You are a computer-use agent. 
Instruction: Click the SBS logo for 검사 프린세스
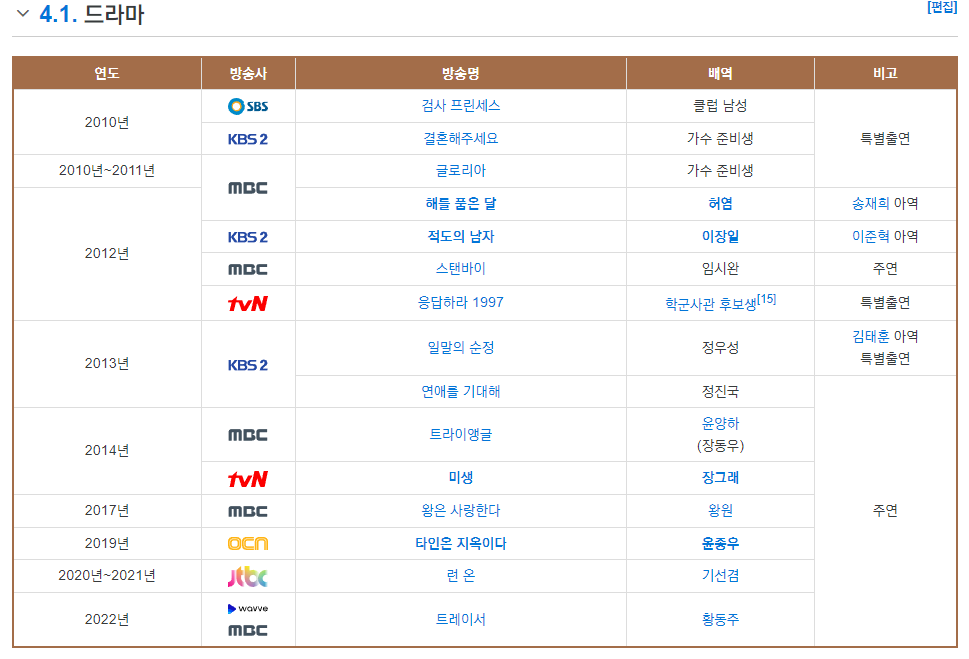pyautogui.click(x=248, y=106)
